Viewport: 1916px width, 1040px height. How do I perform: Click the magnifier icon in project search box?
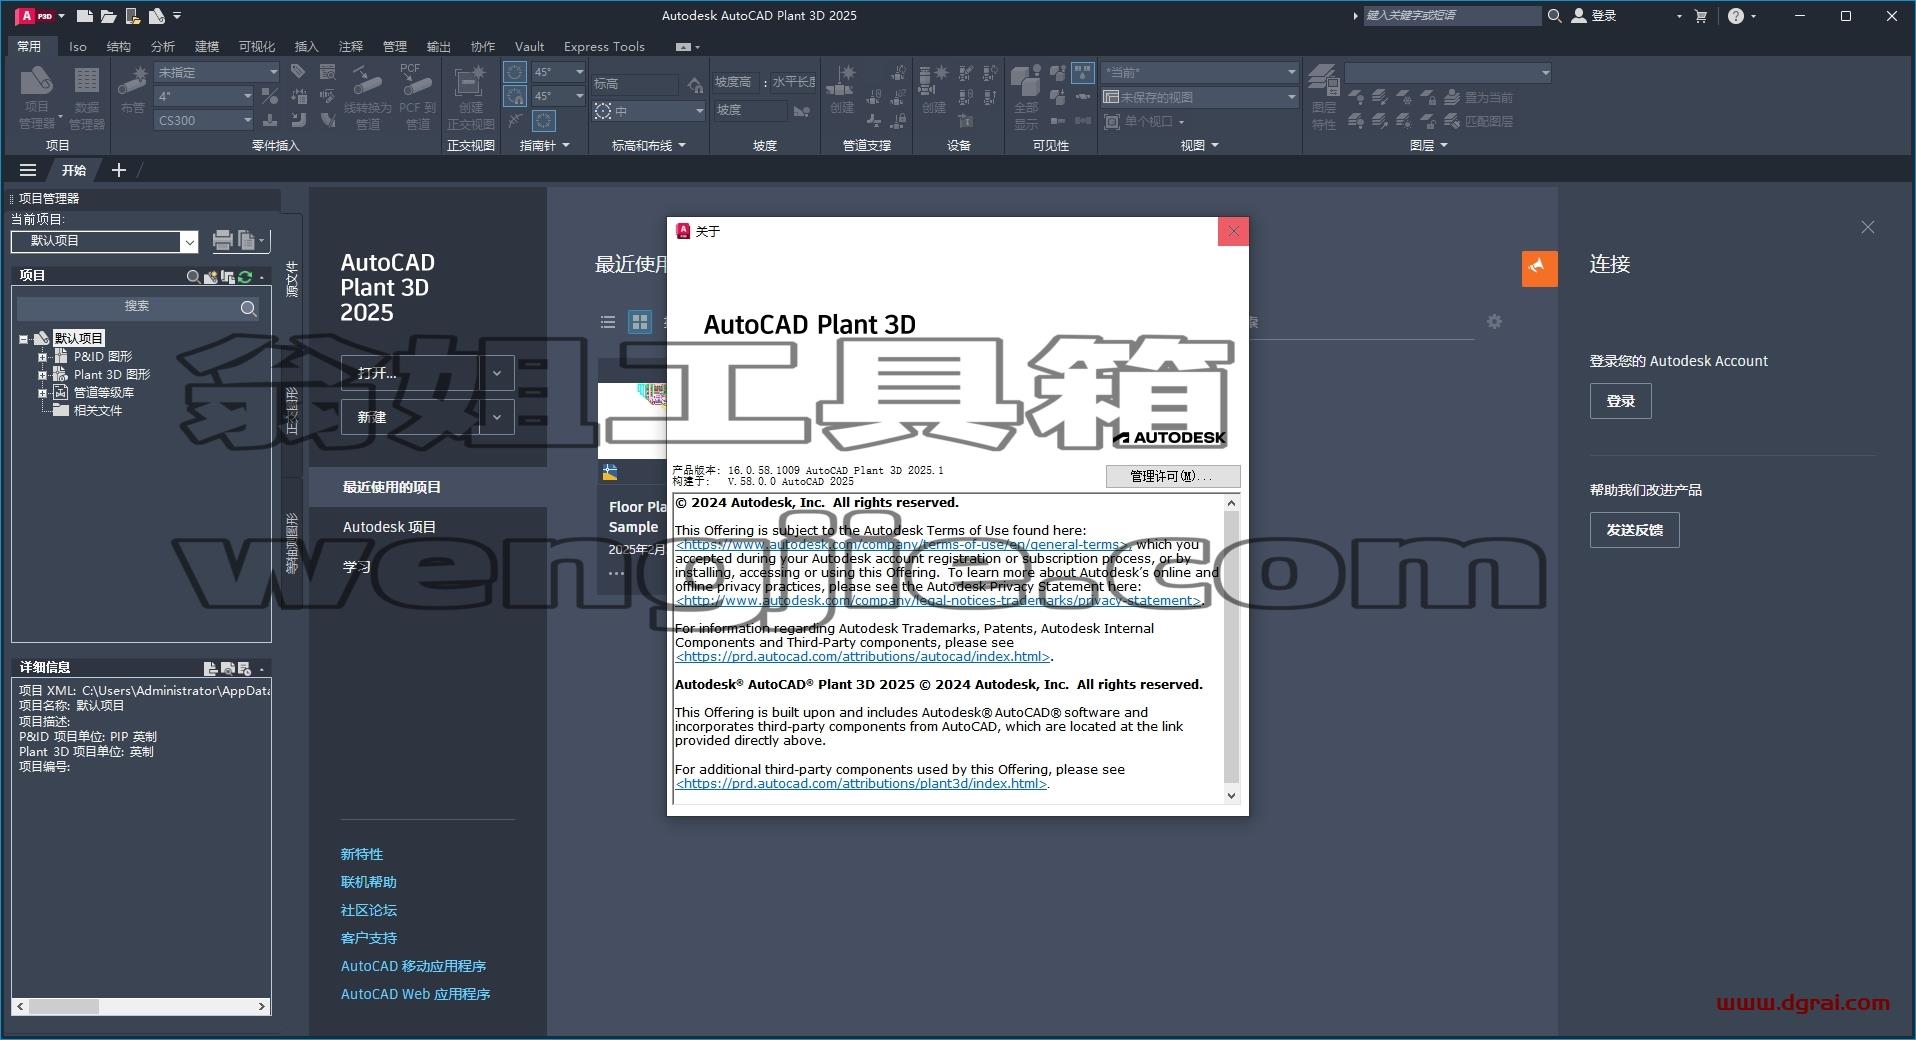point(249,308)
